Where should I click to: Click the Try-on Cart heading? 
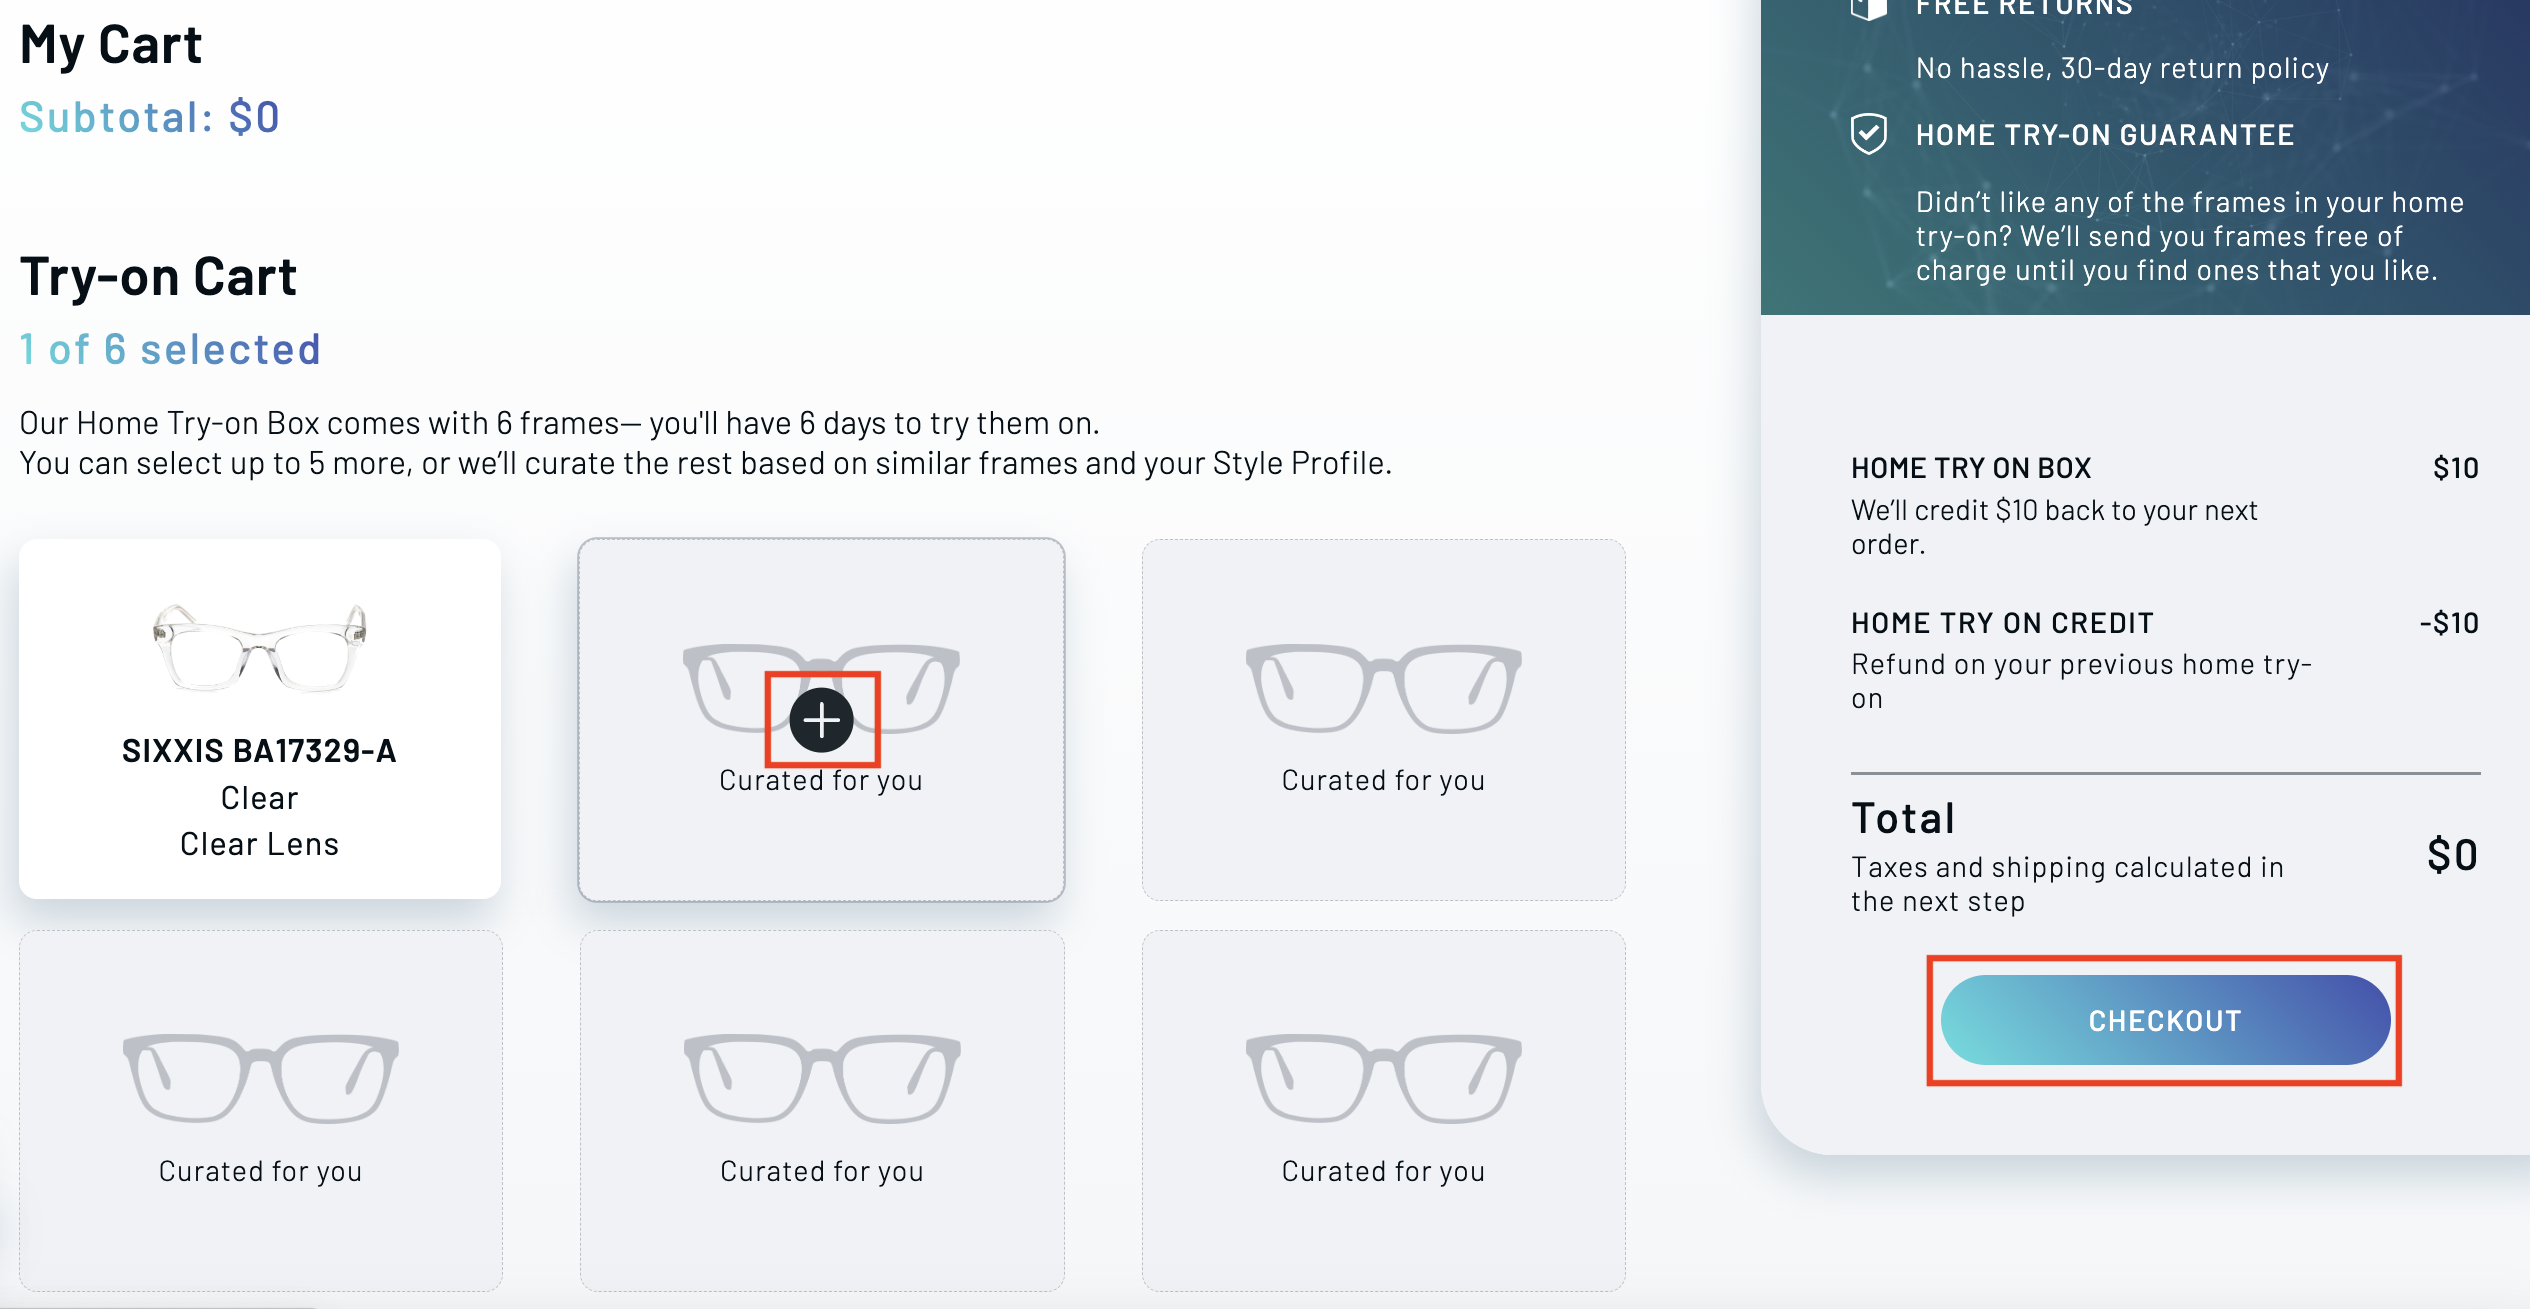point(158,277)
